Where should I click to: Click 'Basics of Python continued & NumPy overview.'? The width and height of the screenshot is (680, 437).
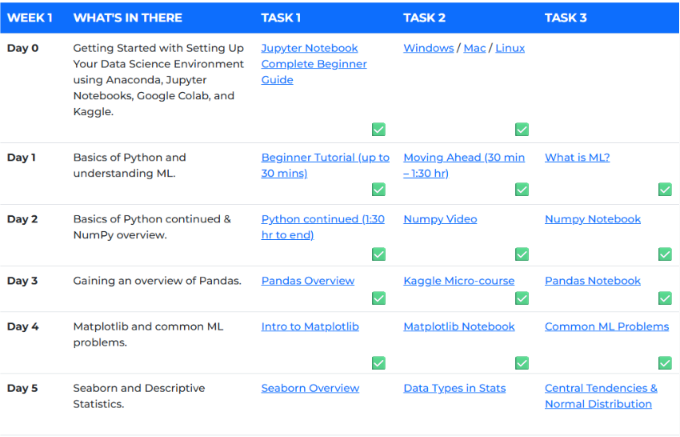[152, 227]
